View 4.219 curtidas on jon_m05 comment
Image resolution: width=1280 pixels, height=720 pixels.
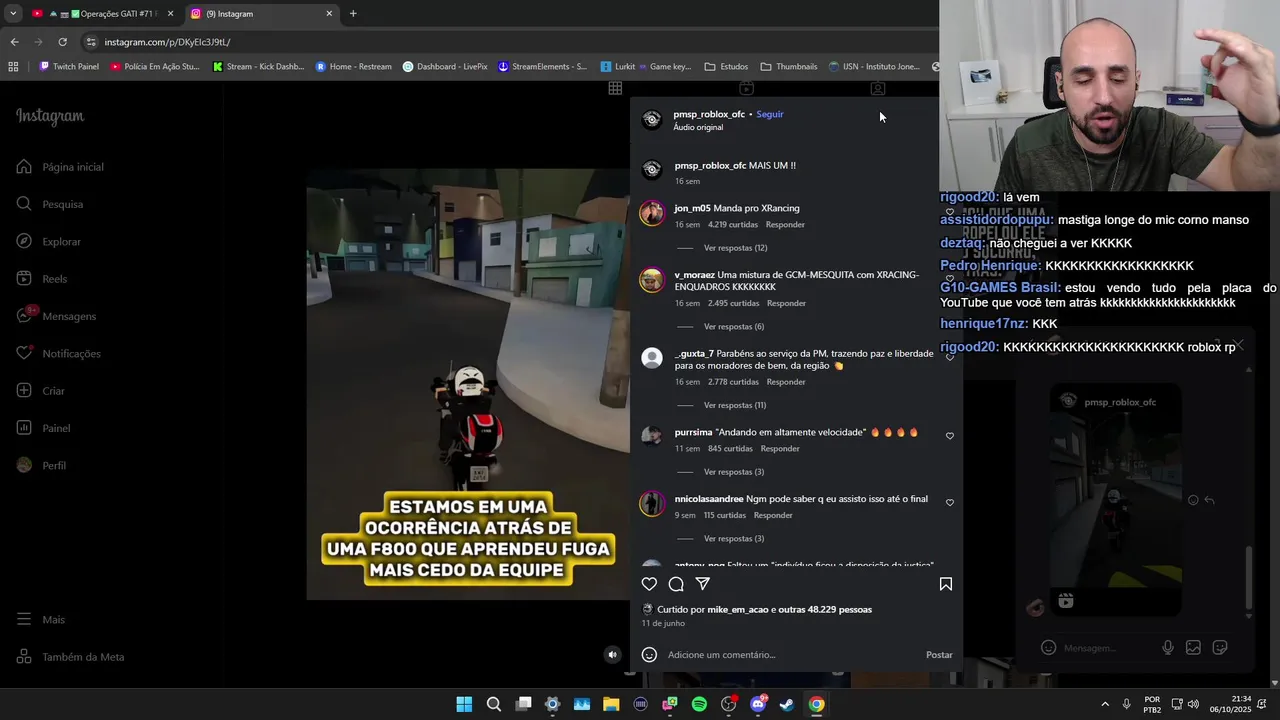click(733, 225)
